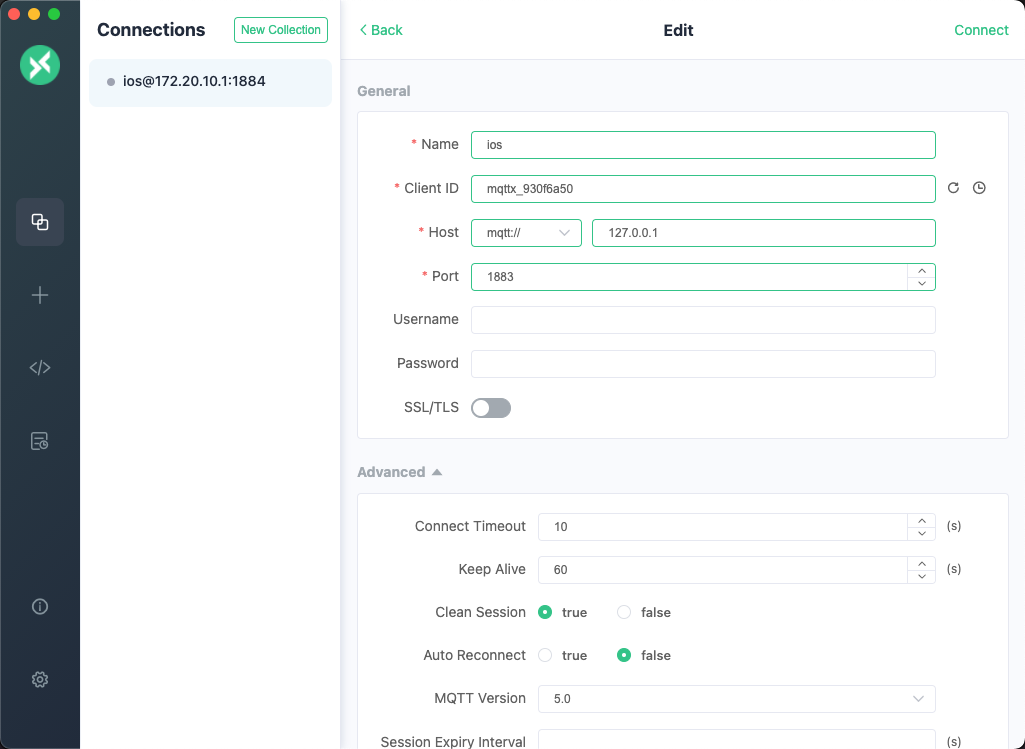Image resolution: width=1025 pixels, height=749 pixels.
Task: Decrease Connect Timeout with down arrow
Action: (x=922, y=534)
